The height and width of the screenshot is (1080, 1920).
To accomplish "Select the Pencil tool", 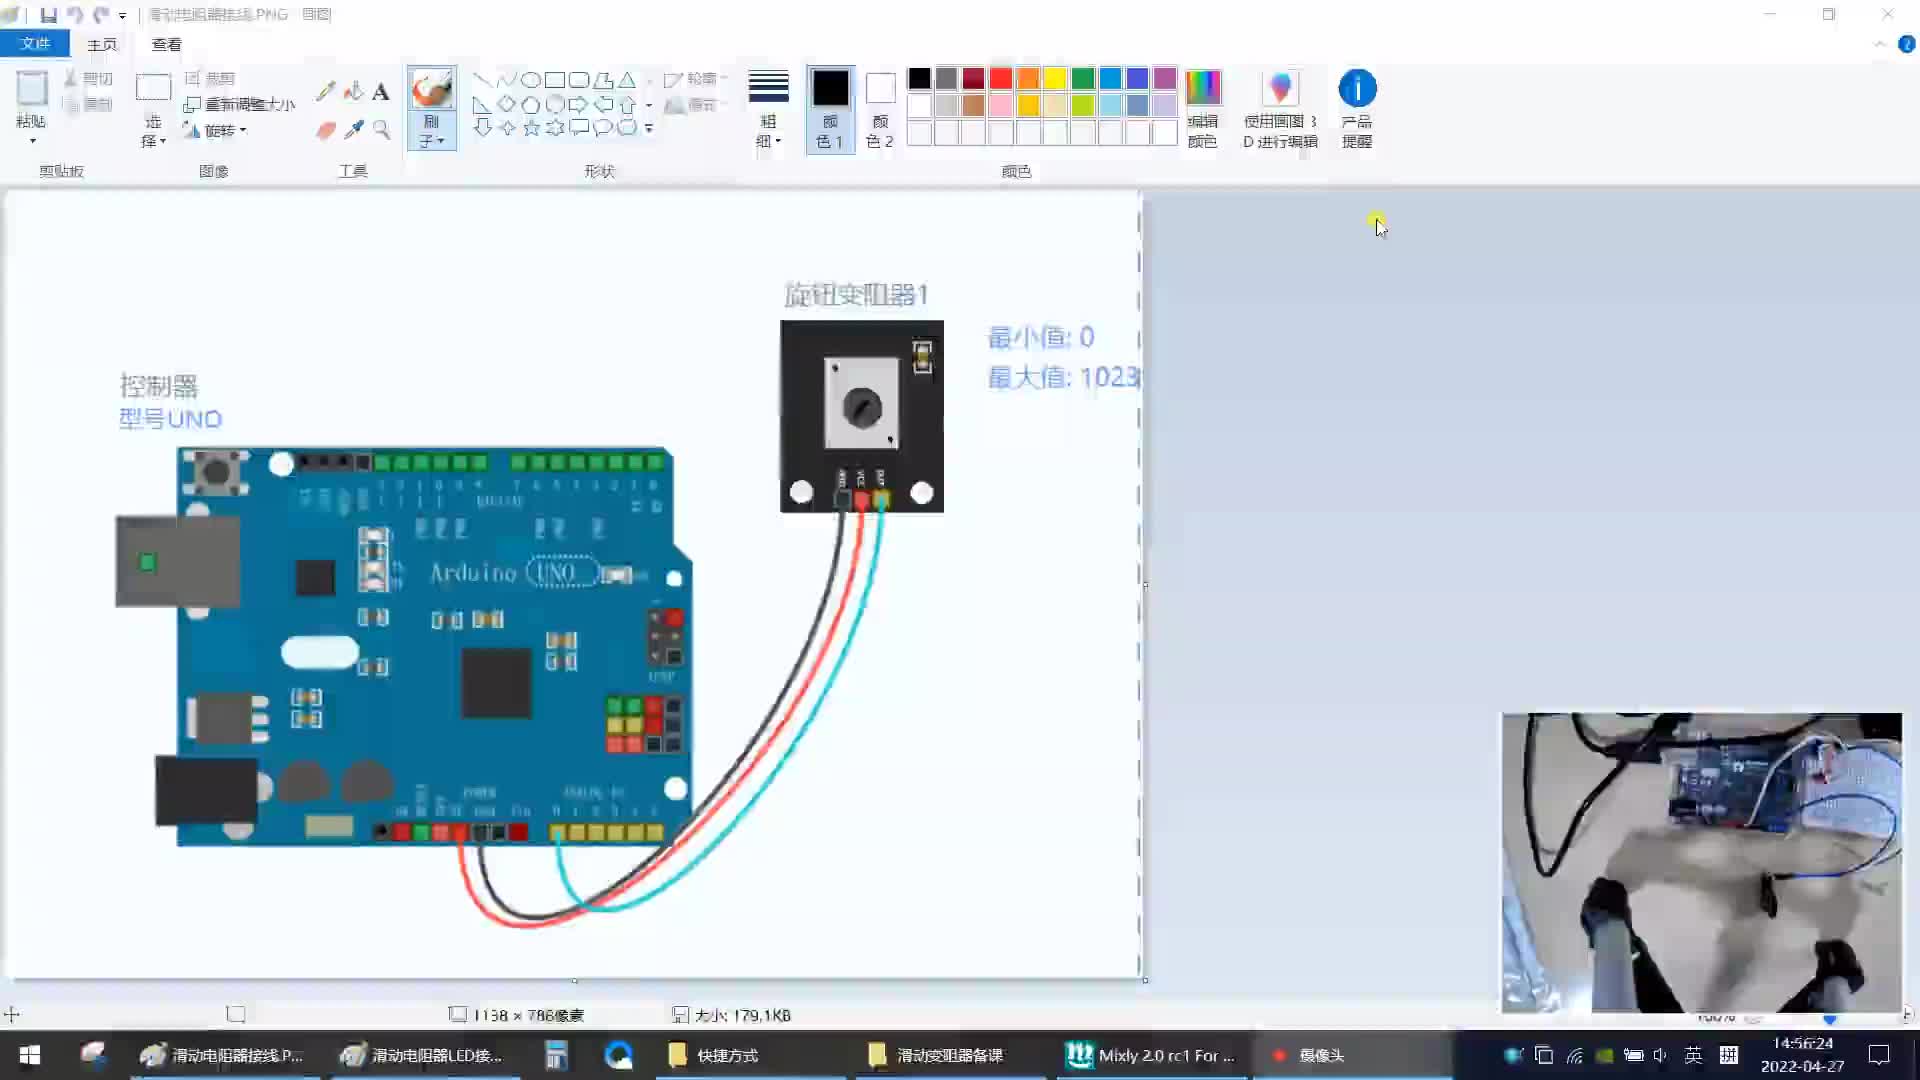I will (325, 92).
